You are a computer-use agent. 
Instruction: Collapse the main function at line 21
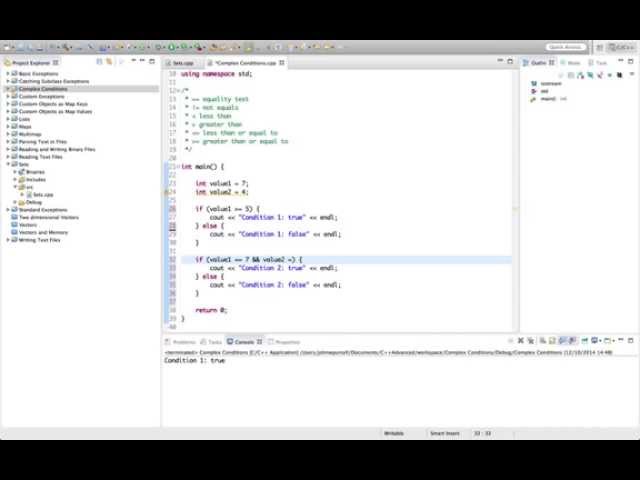coord(178,167)
